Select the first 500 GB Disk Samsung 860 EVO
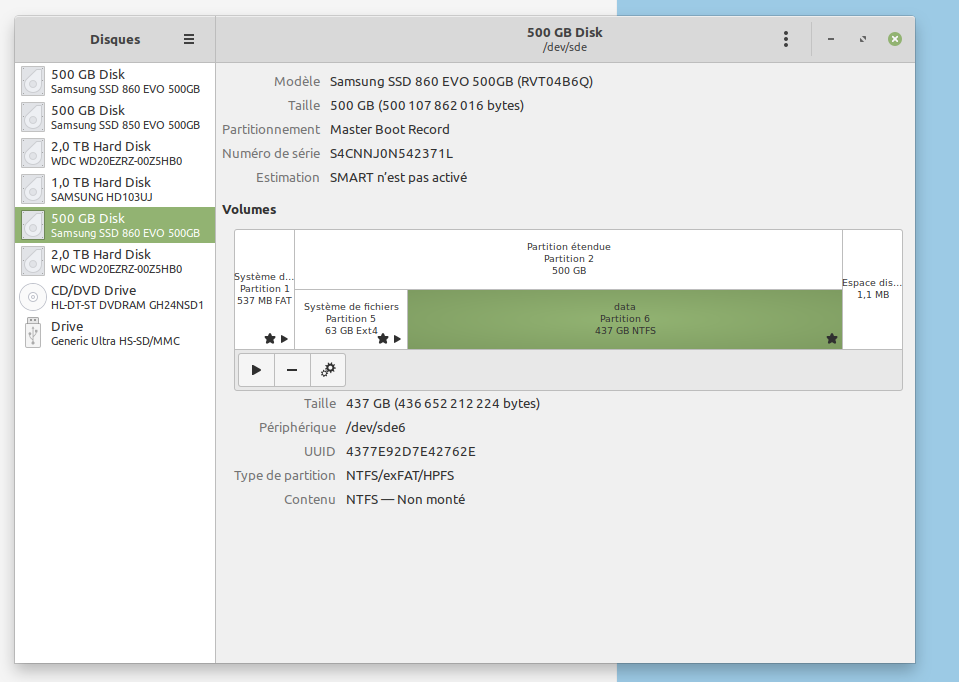Viewport: 959px width, 682px height. [115, 81]
